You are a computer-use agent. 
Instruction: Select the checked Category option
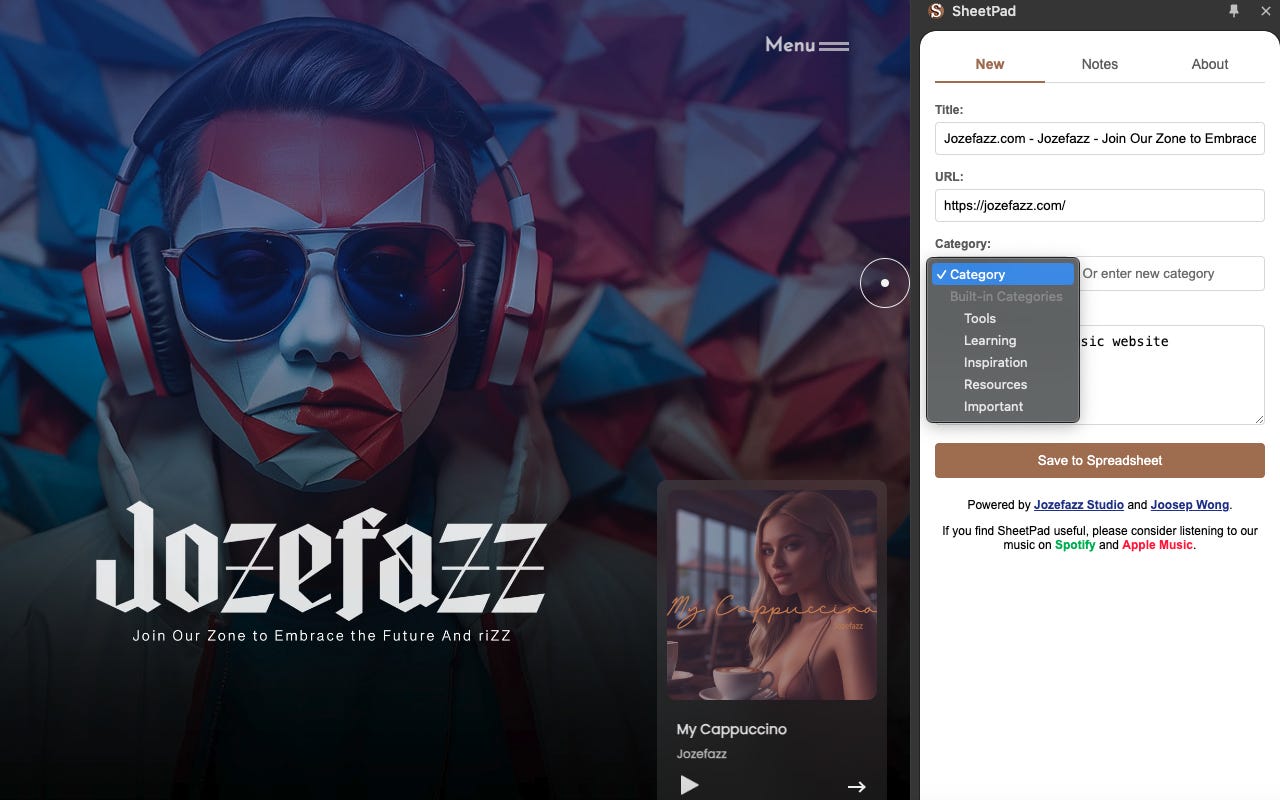point(1003,274)
